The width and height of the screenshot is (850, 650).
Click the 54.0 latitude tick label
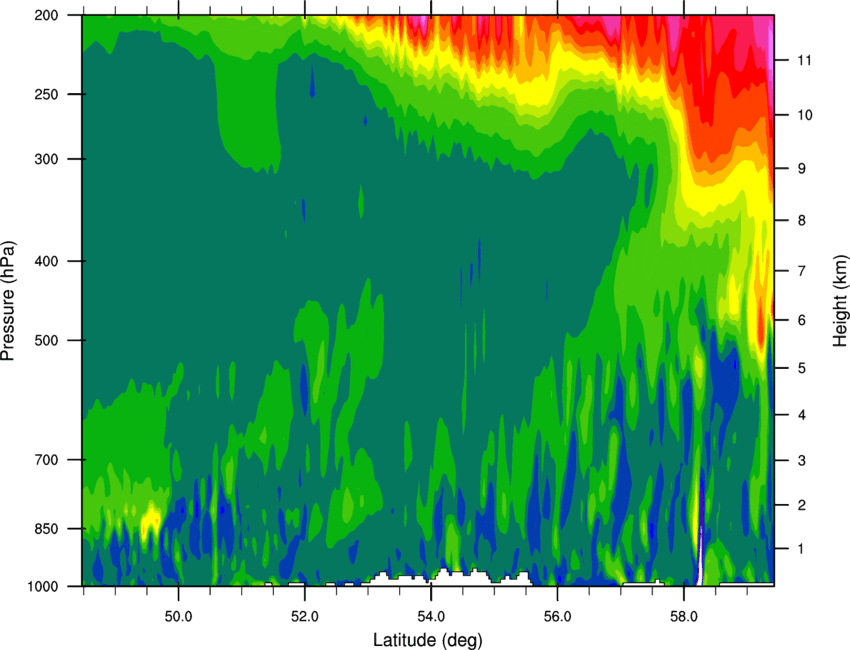coord(431,617)
